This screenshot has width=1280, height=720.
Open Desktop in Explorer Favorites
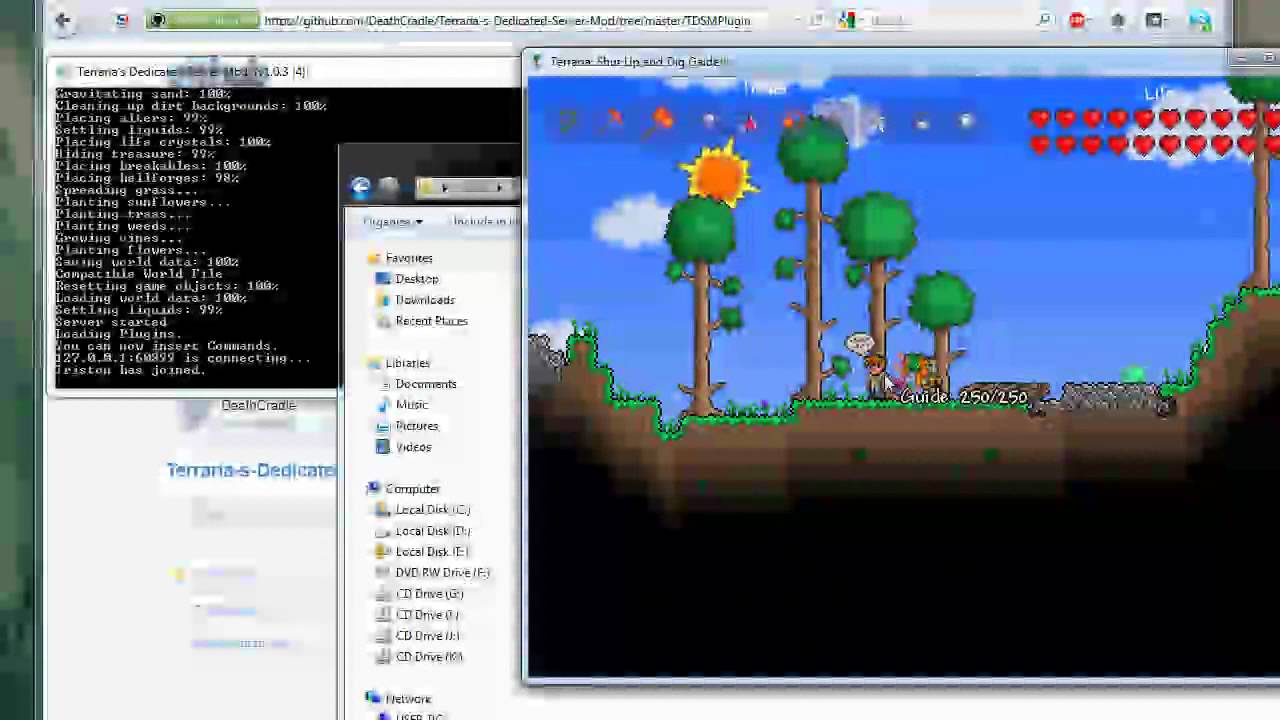click(416, 279)
